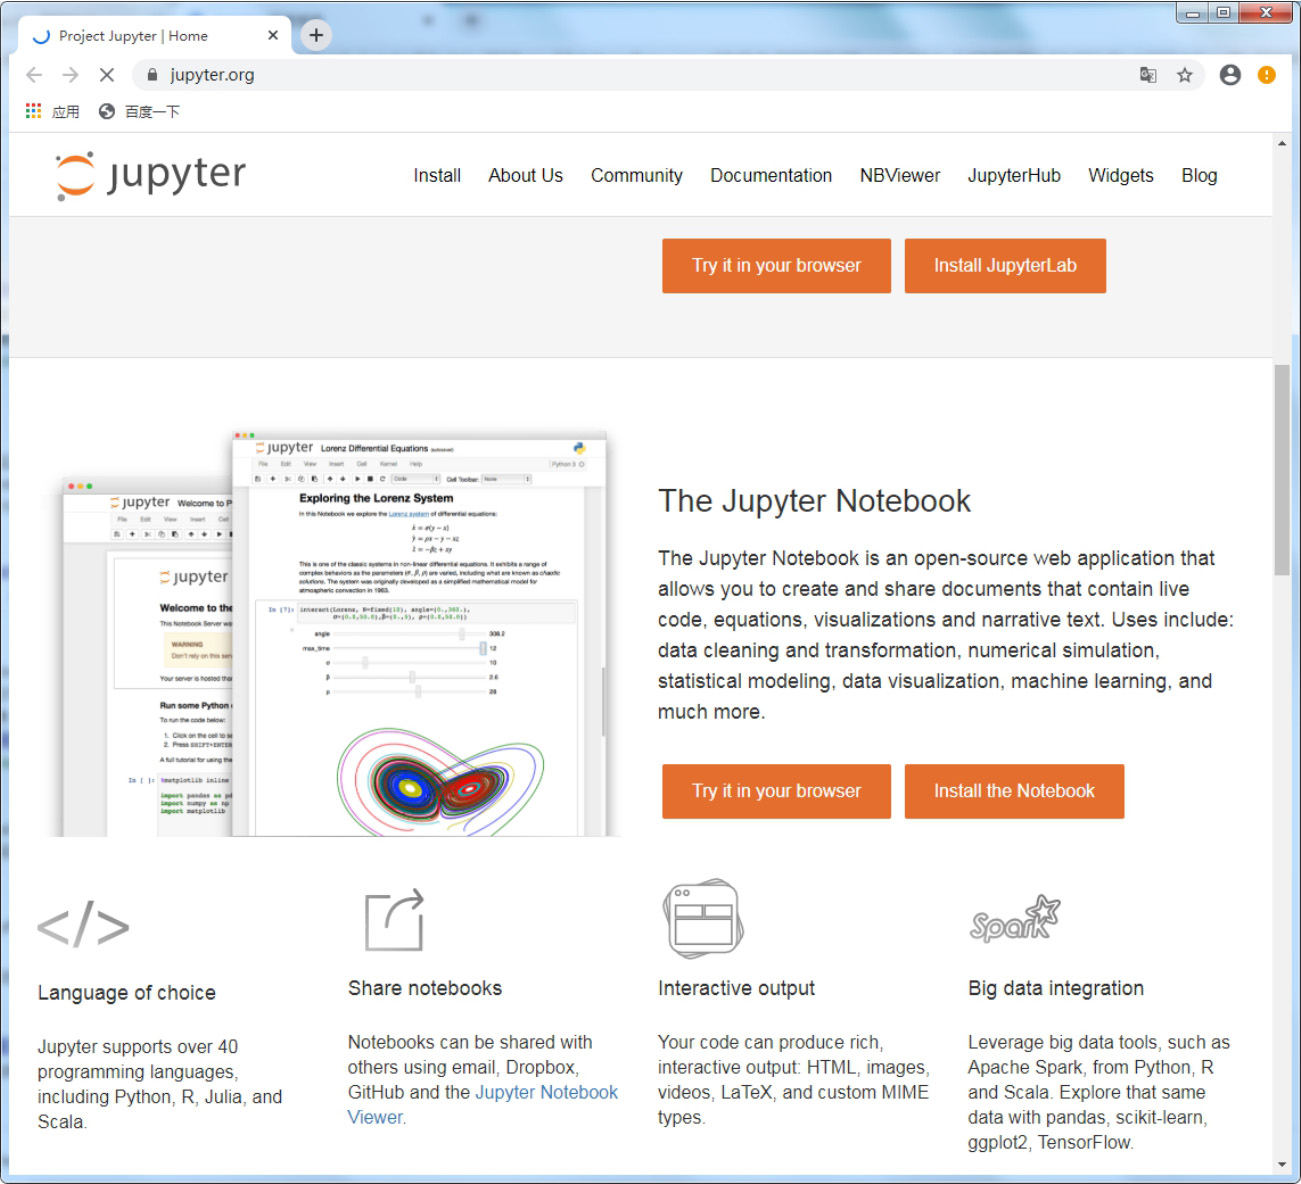Image resolution: width=1301 pixels, height=1184 pixels.
Task: Click the jupyter.org address bar
Action: pyautogui.click(x=640, y=75)
